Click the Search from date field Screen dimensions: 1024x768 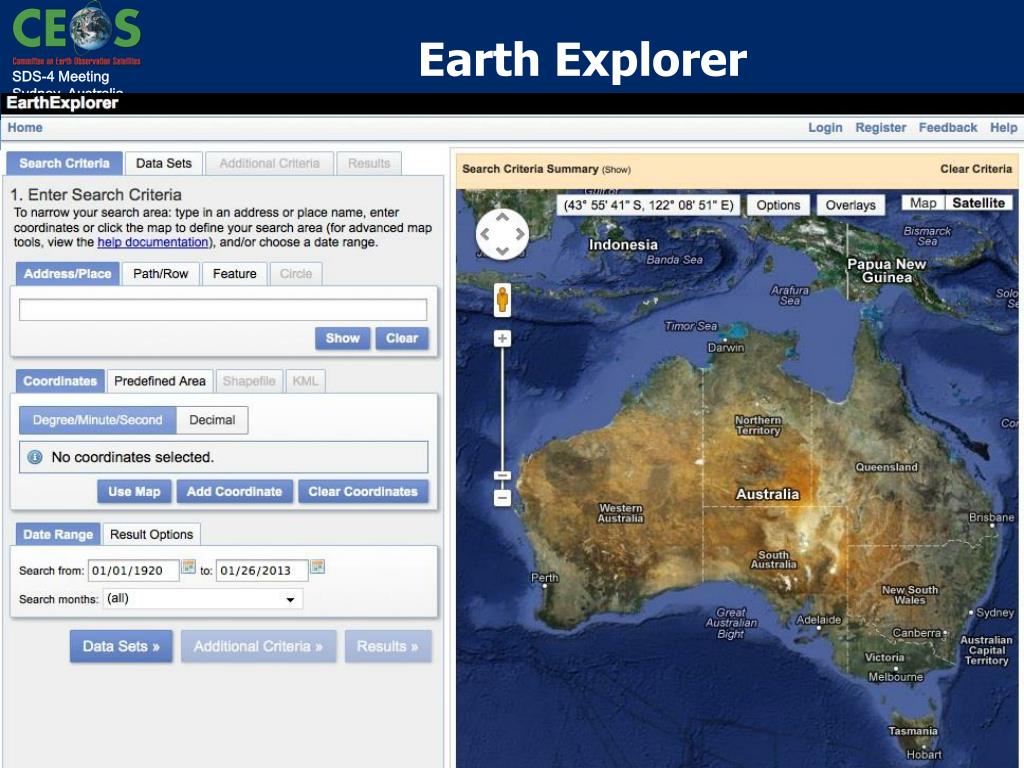[x=133, y=571]
